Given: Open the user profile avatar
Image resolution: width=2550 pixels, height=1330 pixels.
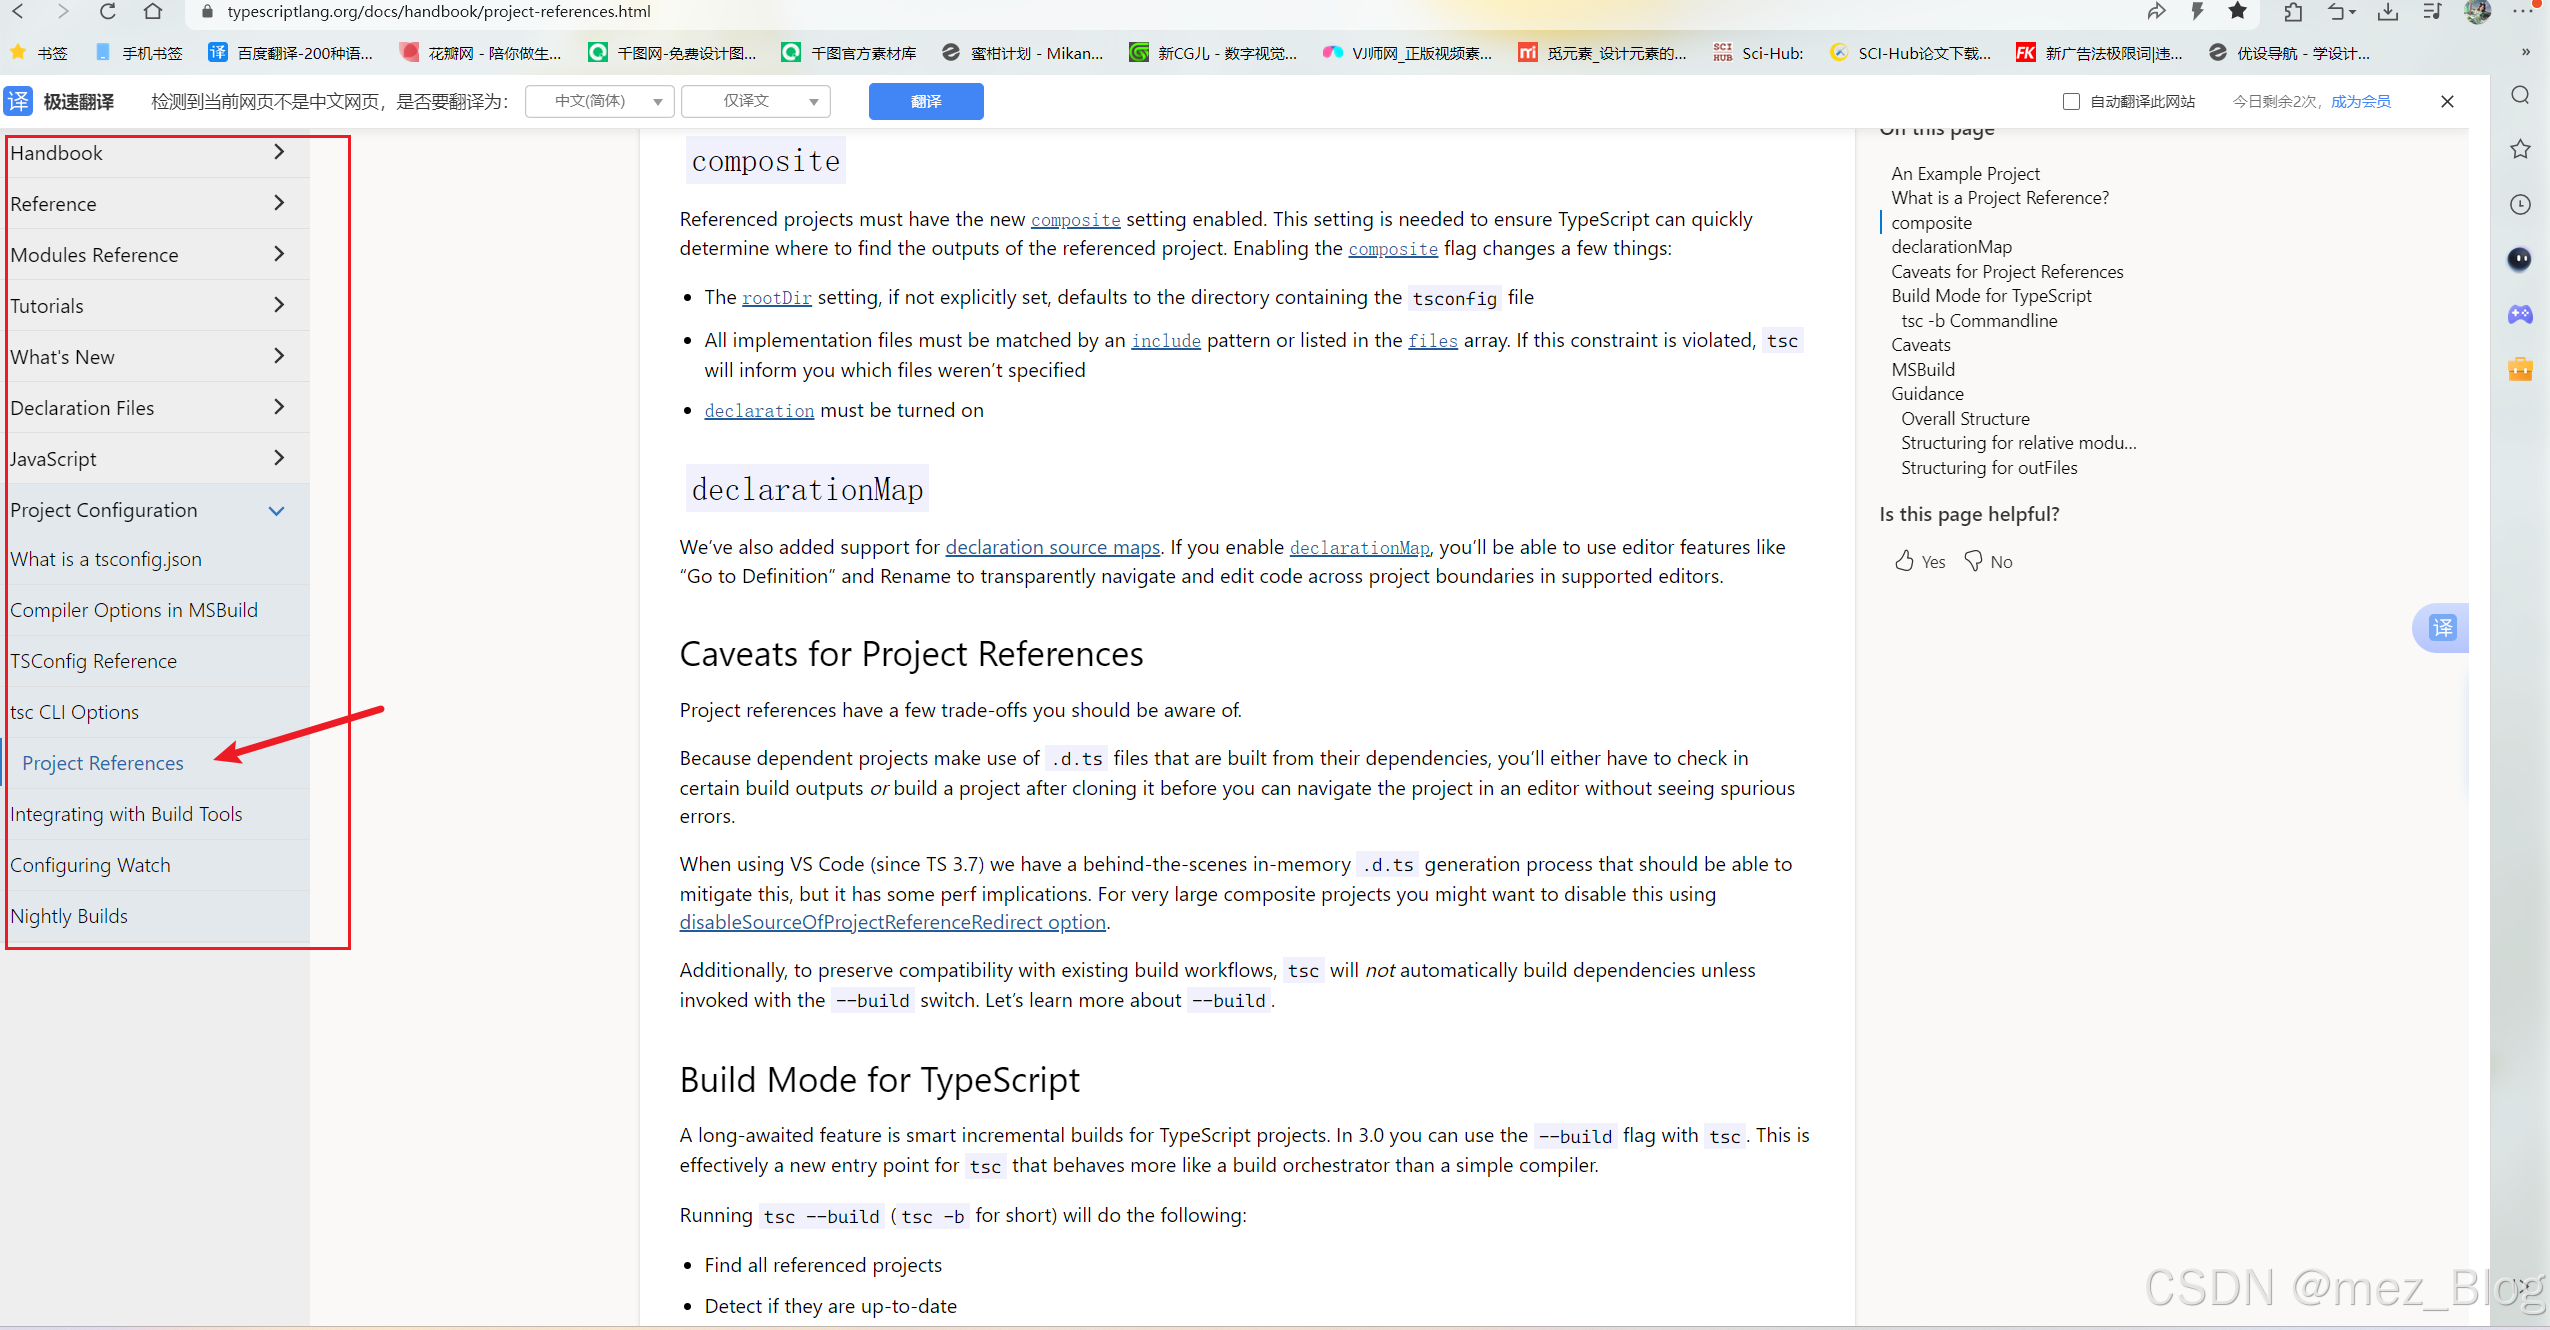Looking at the screenshot, I should [2478, 11].
